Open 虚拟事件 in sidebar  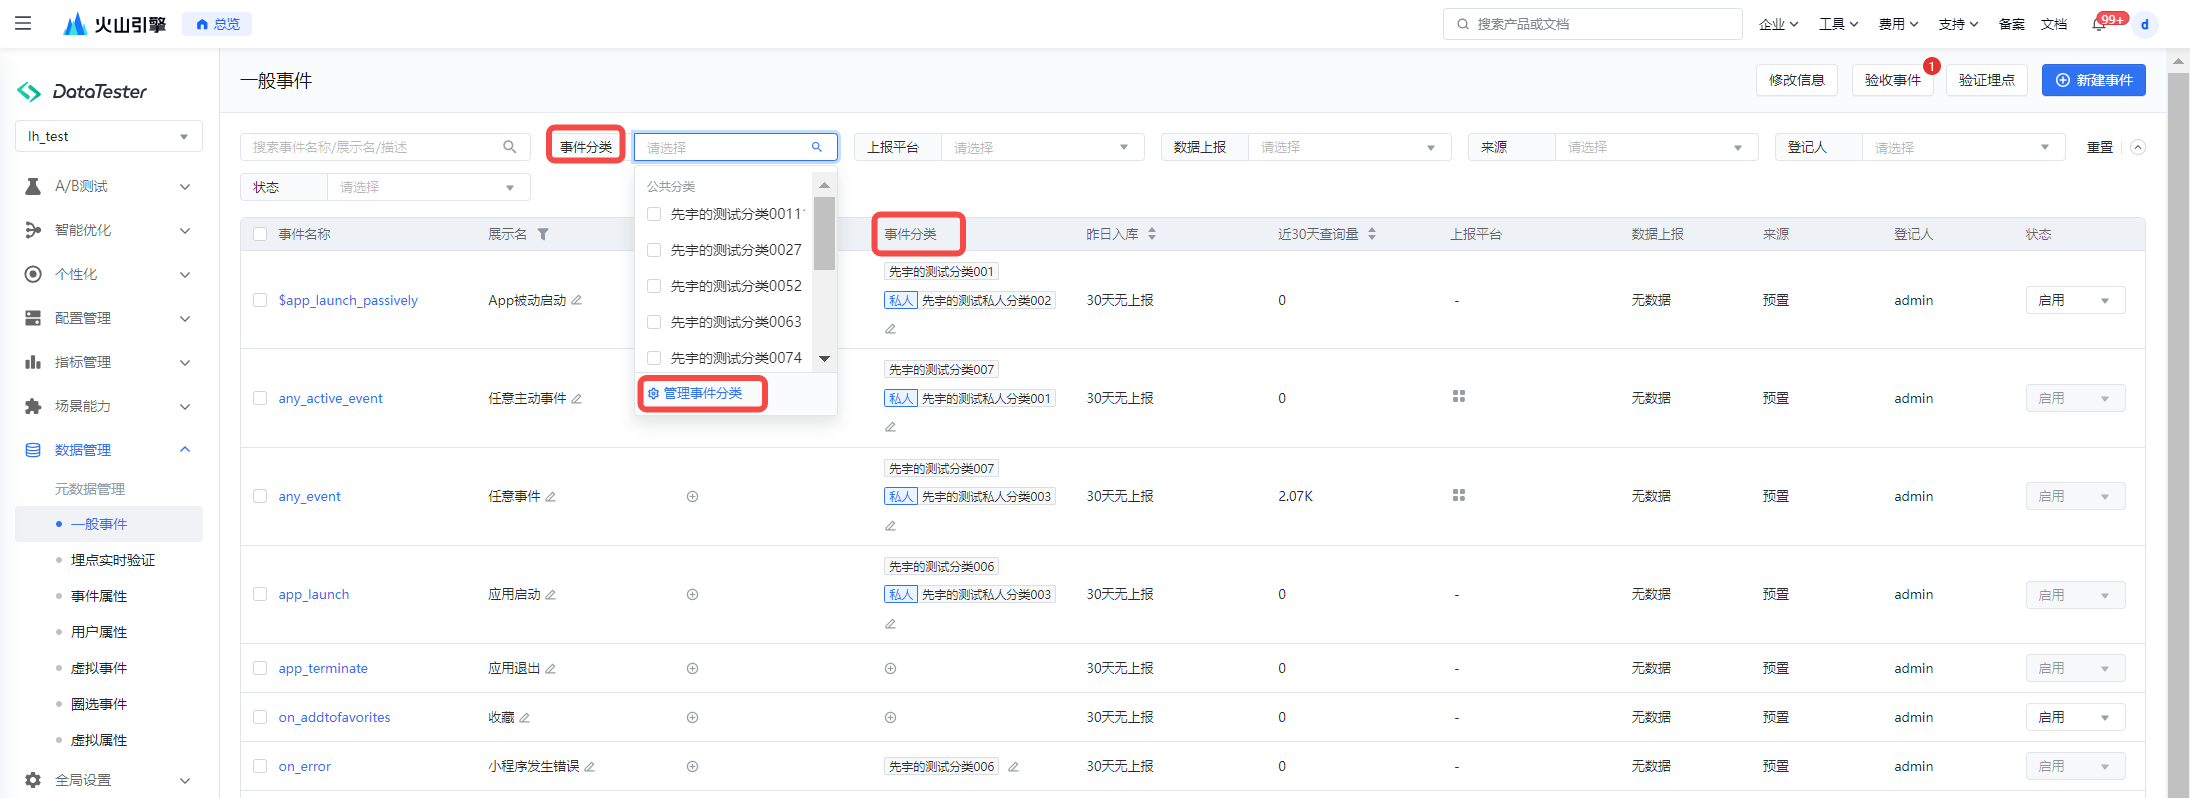(99, 668)
